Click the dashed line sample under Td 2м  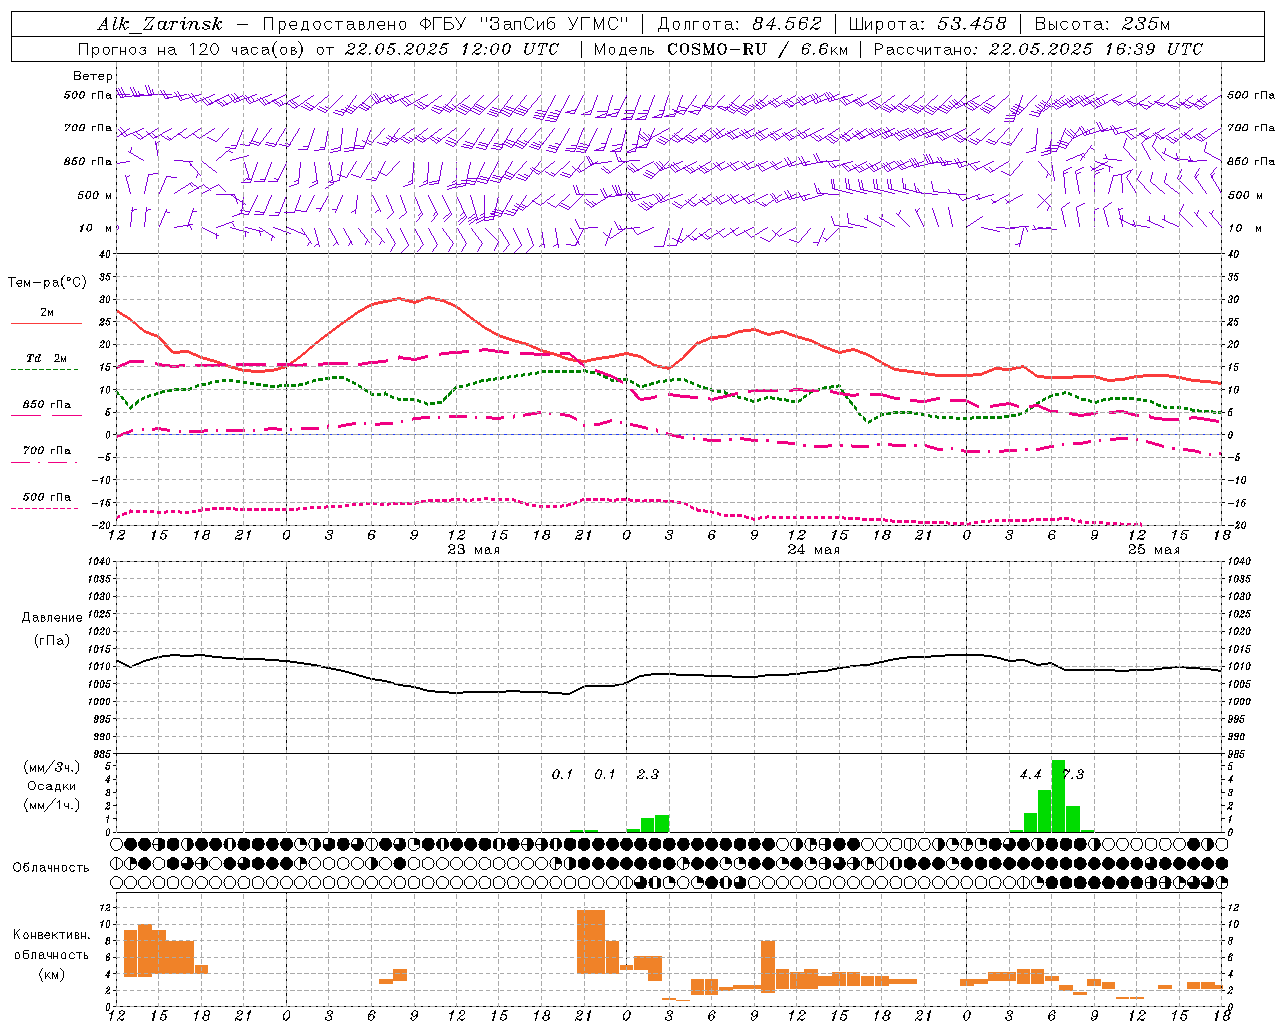point(44,369)
